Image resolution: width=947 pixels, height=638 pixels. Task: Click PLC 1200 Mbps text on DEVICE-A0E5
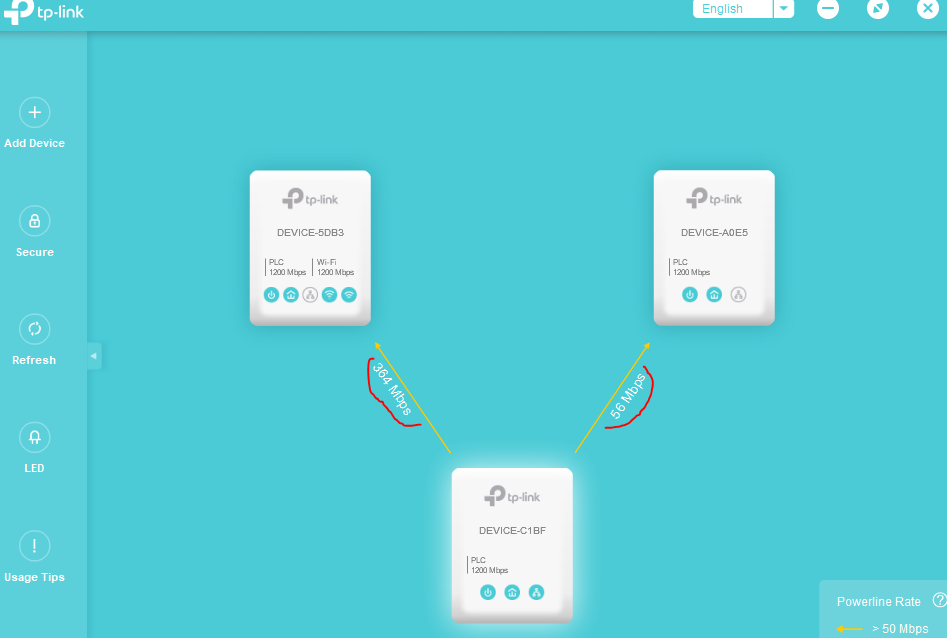[x=691, y=267]
